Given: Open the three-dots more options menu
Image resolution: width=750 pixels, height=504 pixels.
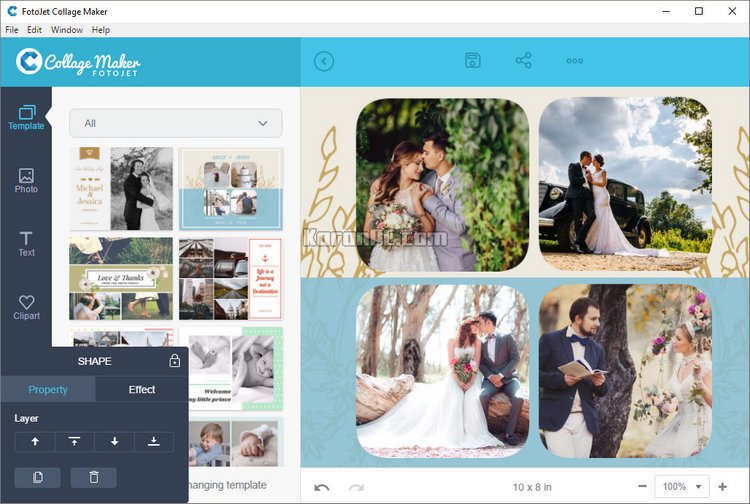Looking at the screenshot, I should [x=575, y=61].
